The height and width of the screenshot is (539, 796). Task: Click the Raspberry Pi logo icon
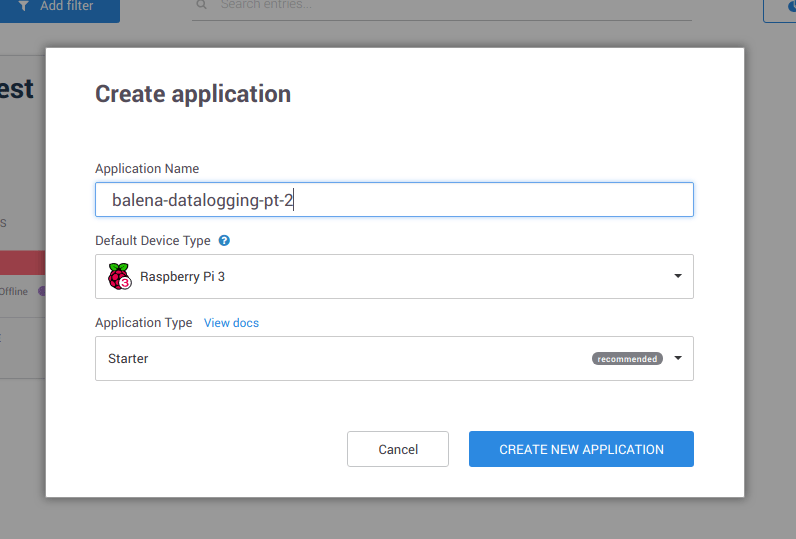pos(119,276)
